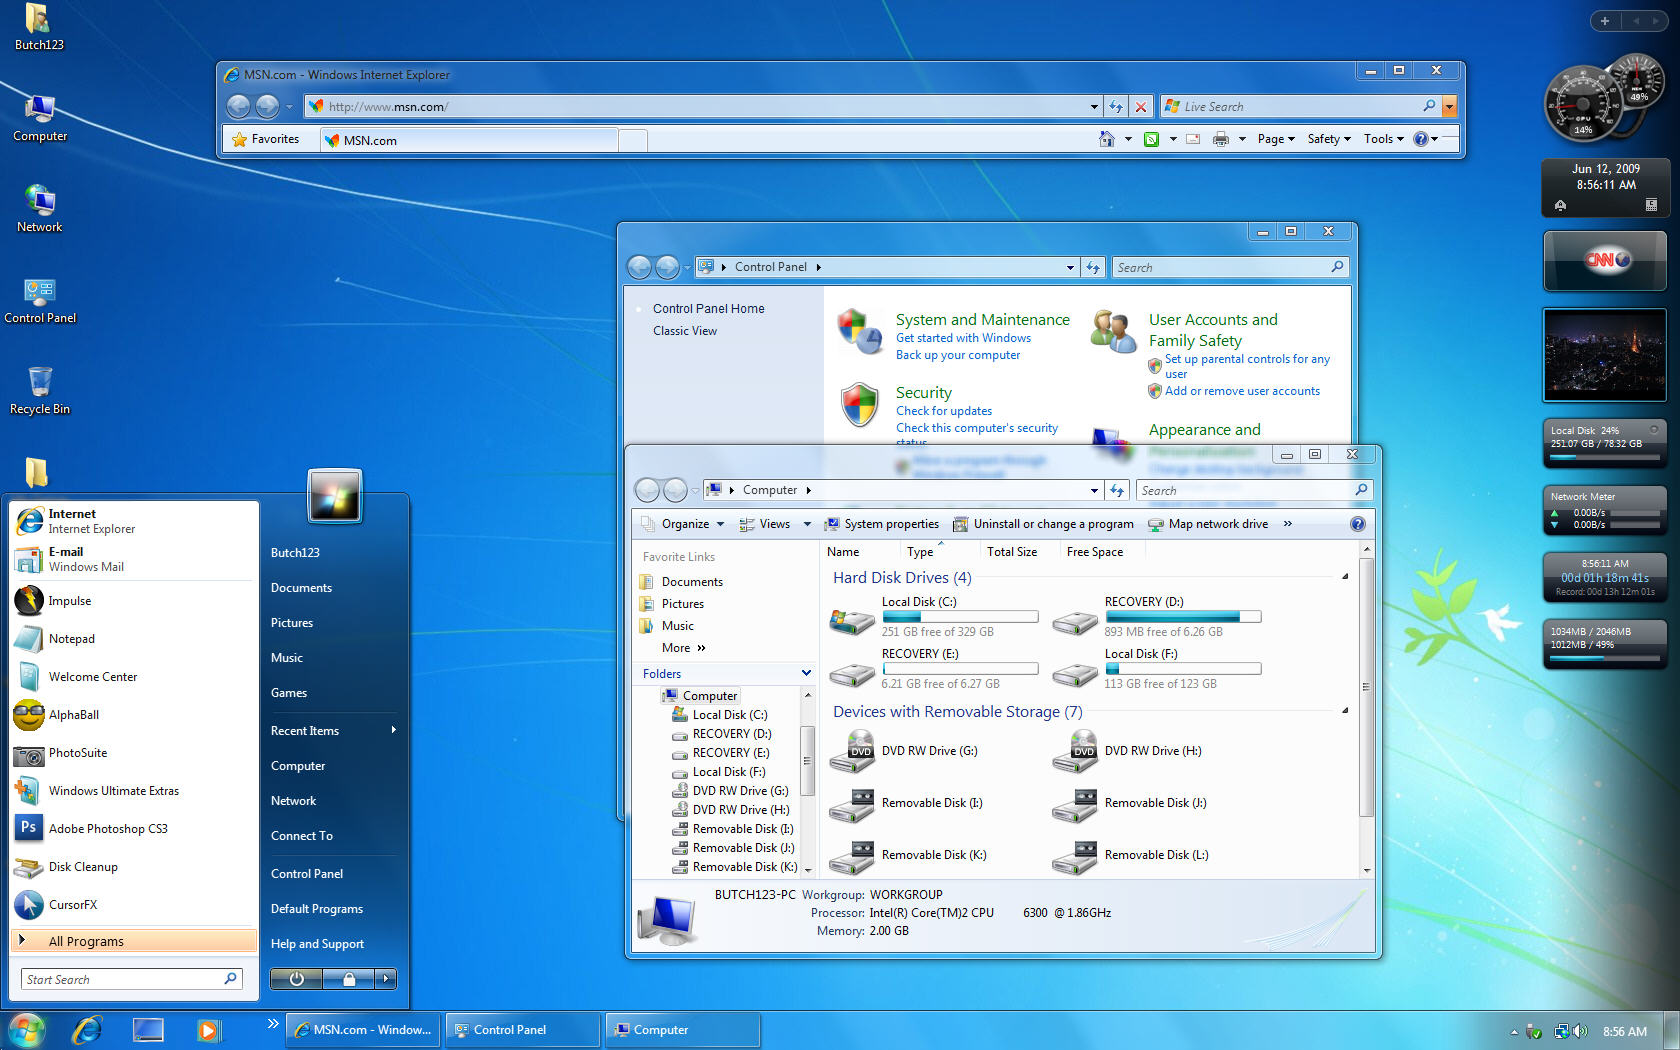
Task: Click the All Programs entry
Action: tap(87, 941)
